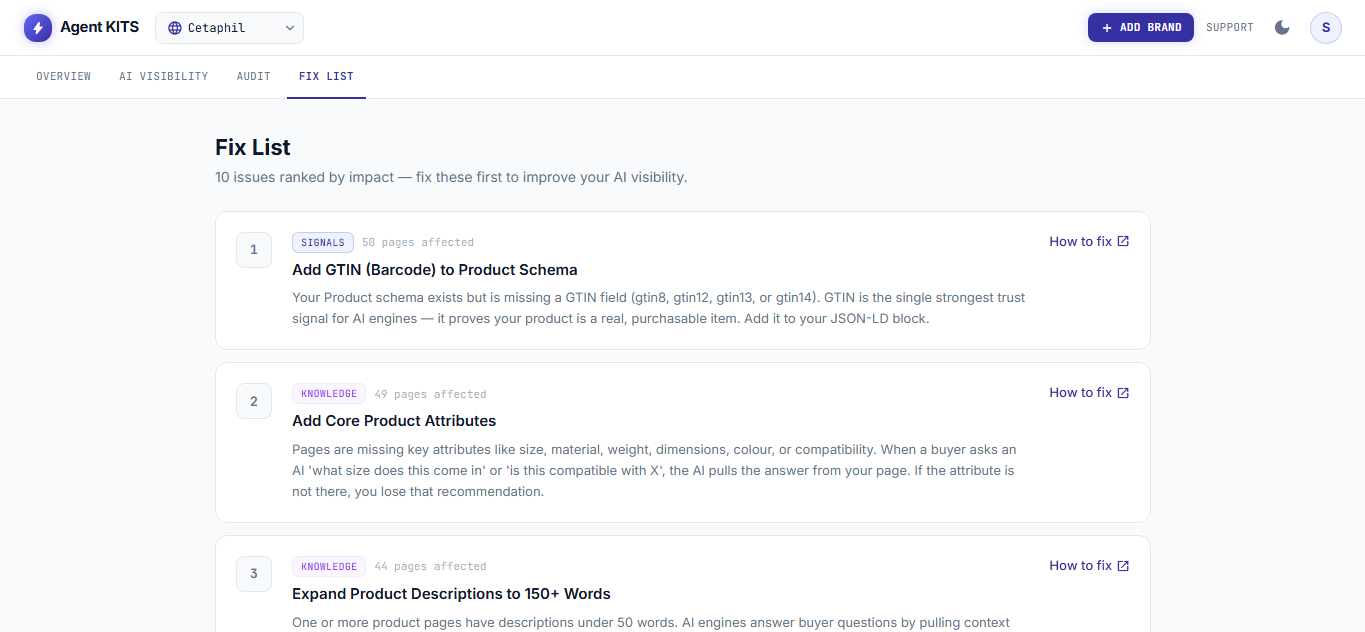This screenshot has height=632, width=1365.
Task: Open How to fix for Core Product Attributes
Action: click(x=1089, y=392)
